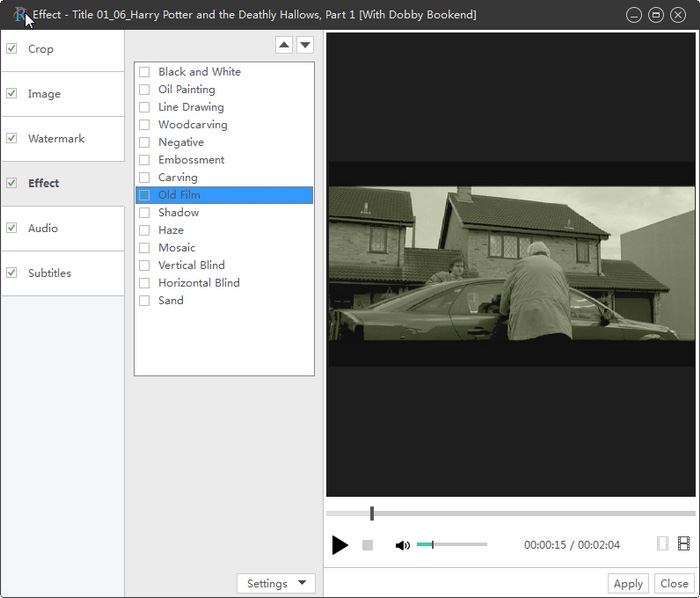Toggle the Watermark checkbox
Screen dimensions: 700x598
pyautogui.click(x=12, y=138)
